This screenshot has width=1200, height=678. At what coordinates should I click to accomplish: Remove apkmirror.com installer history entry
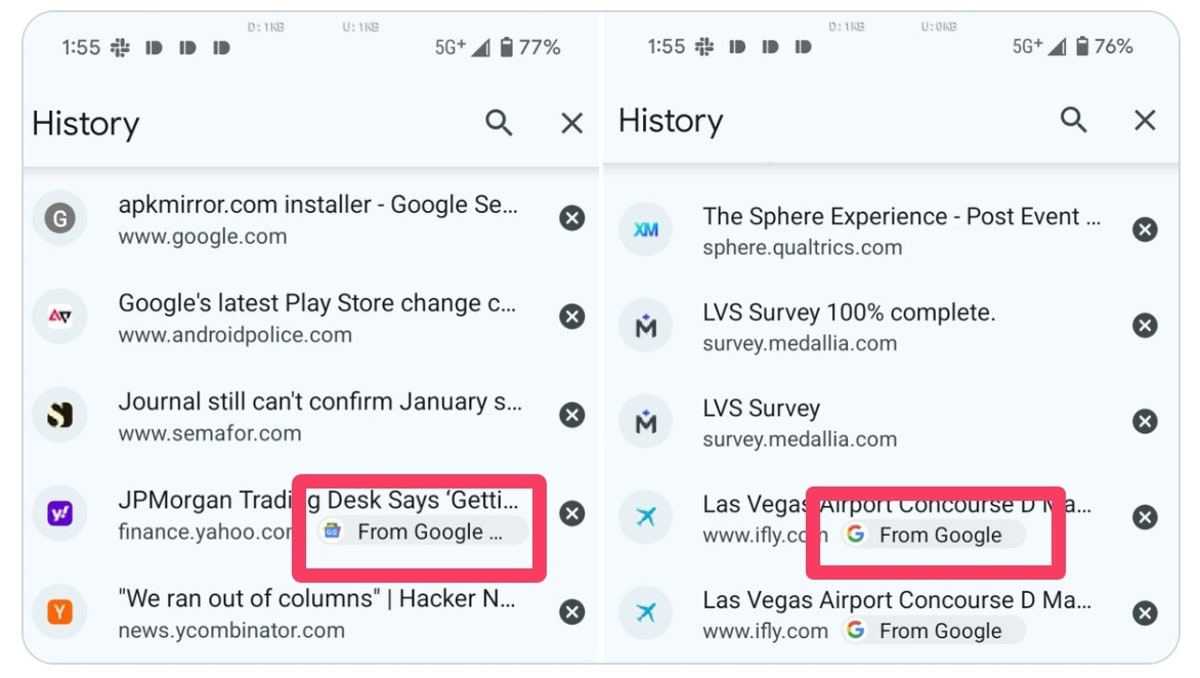(x=572, y=218)
